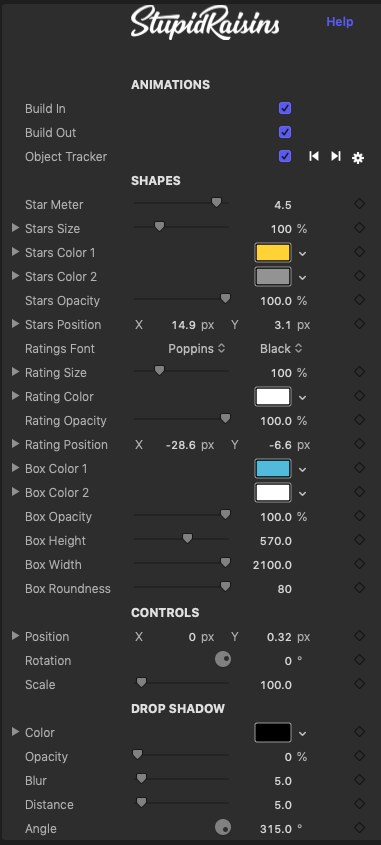Click the Star Meter keyframe diamond

[359, 204]
